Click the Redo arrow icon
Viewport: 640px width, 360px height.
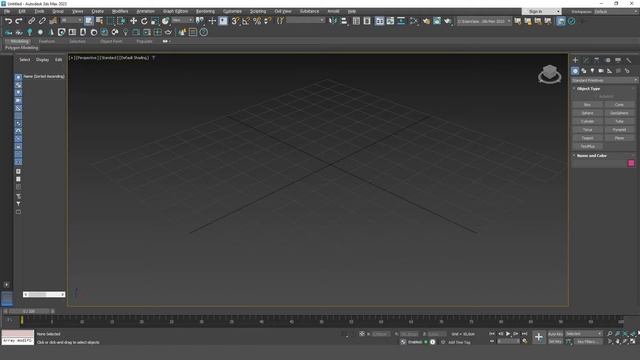[19, 21]
